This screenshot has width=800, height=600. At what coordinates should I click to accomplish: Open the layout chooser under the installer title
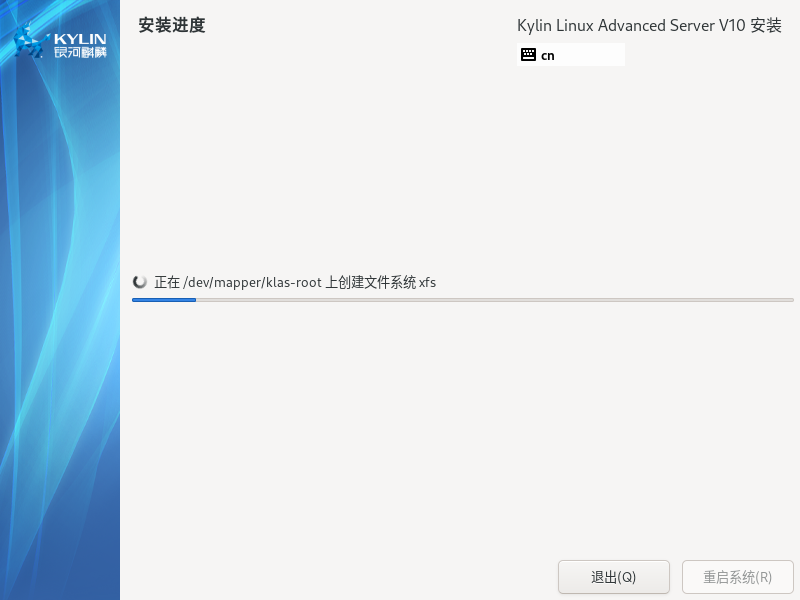pyautogui.click(x=570, y=55)
